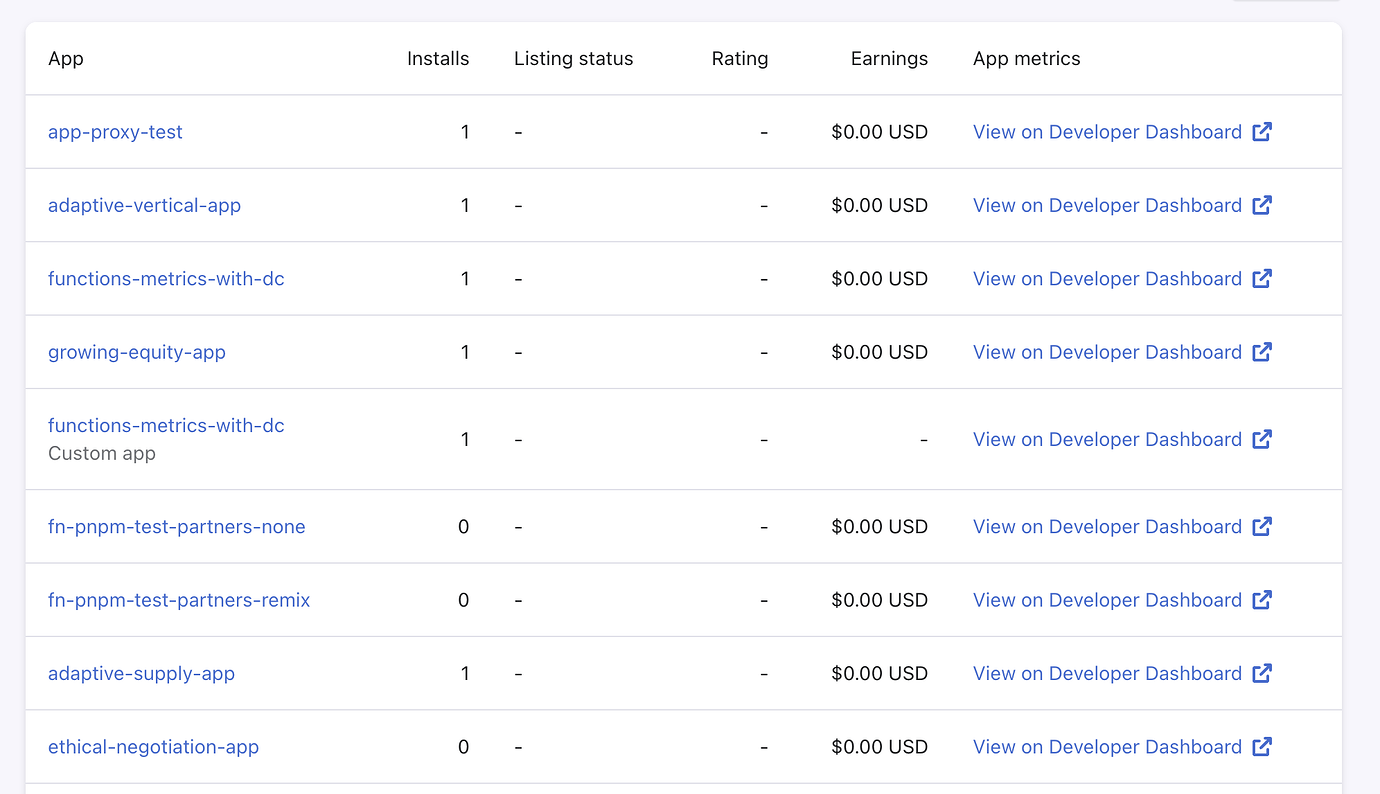
Task: Open the adaptive-vertical-app link
Action: click(144, 205)
